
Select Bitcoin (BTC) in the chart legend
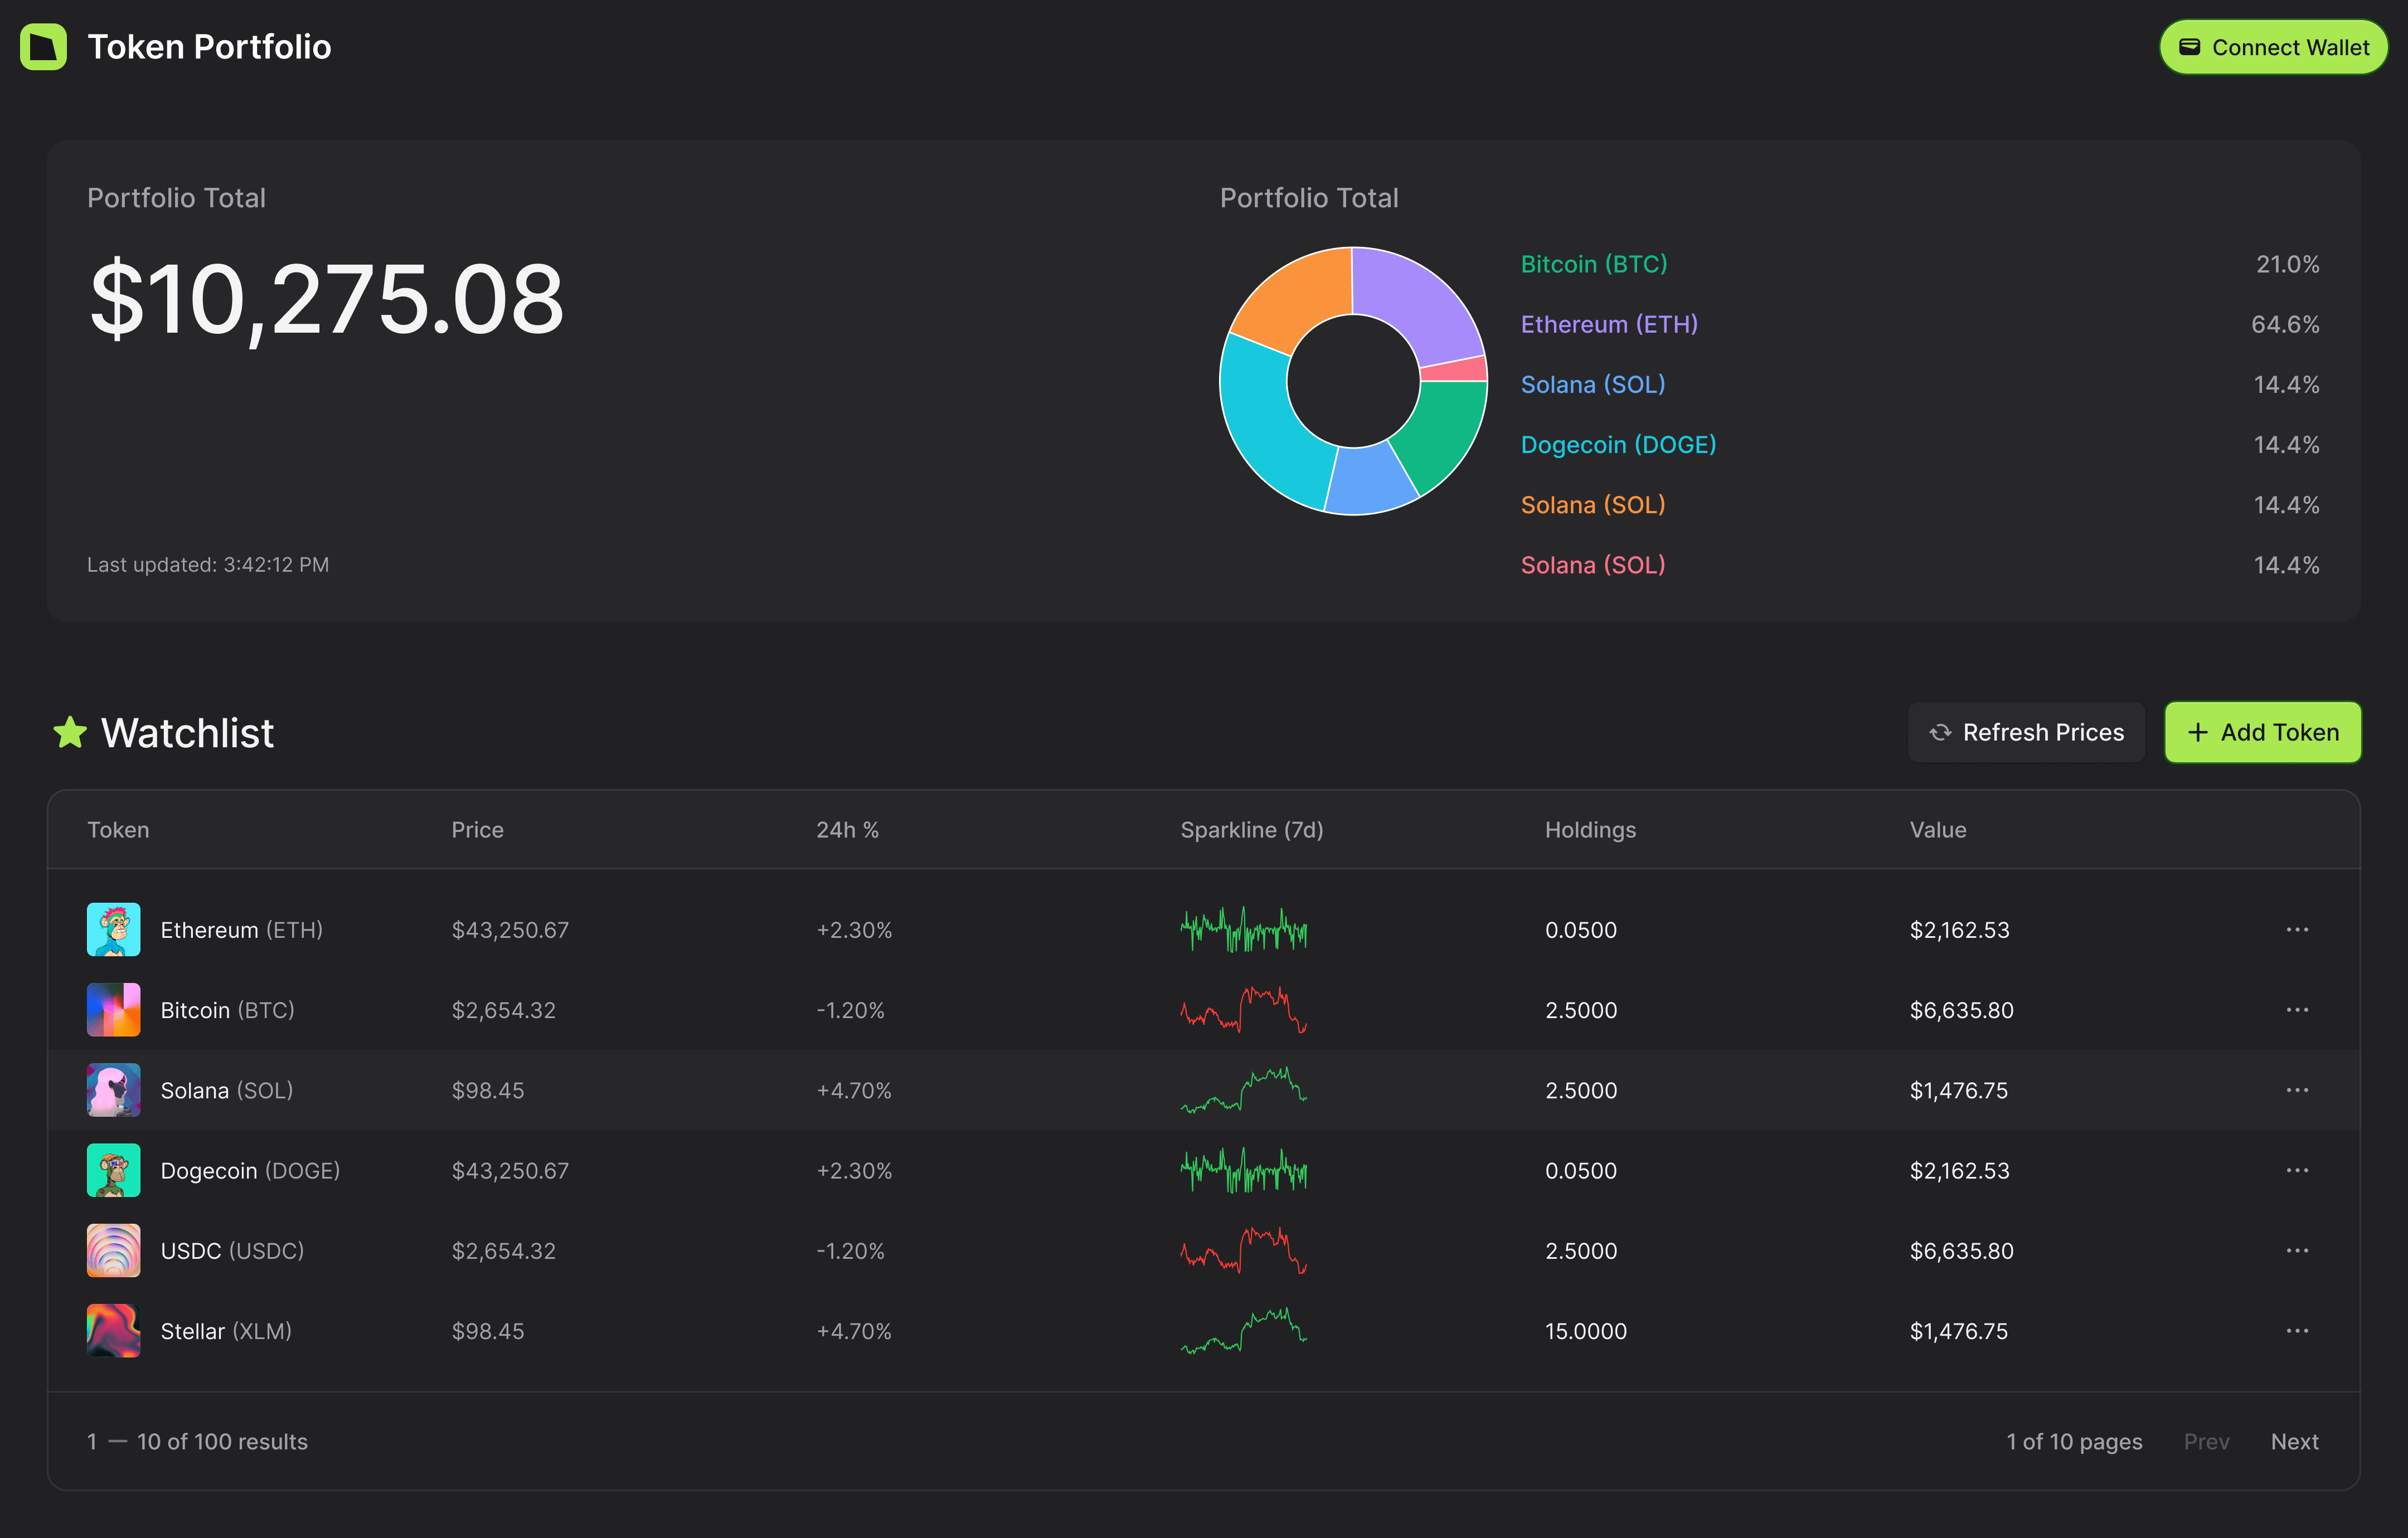tap(1594, 263)
